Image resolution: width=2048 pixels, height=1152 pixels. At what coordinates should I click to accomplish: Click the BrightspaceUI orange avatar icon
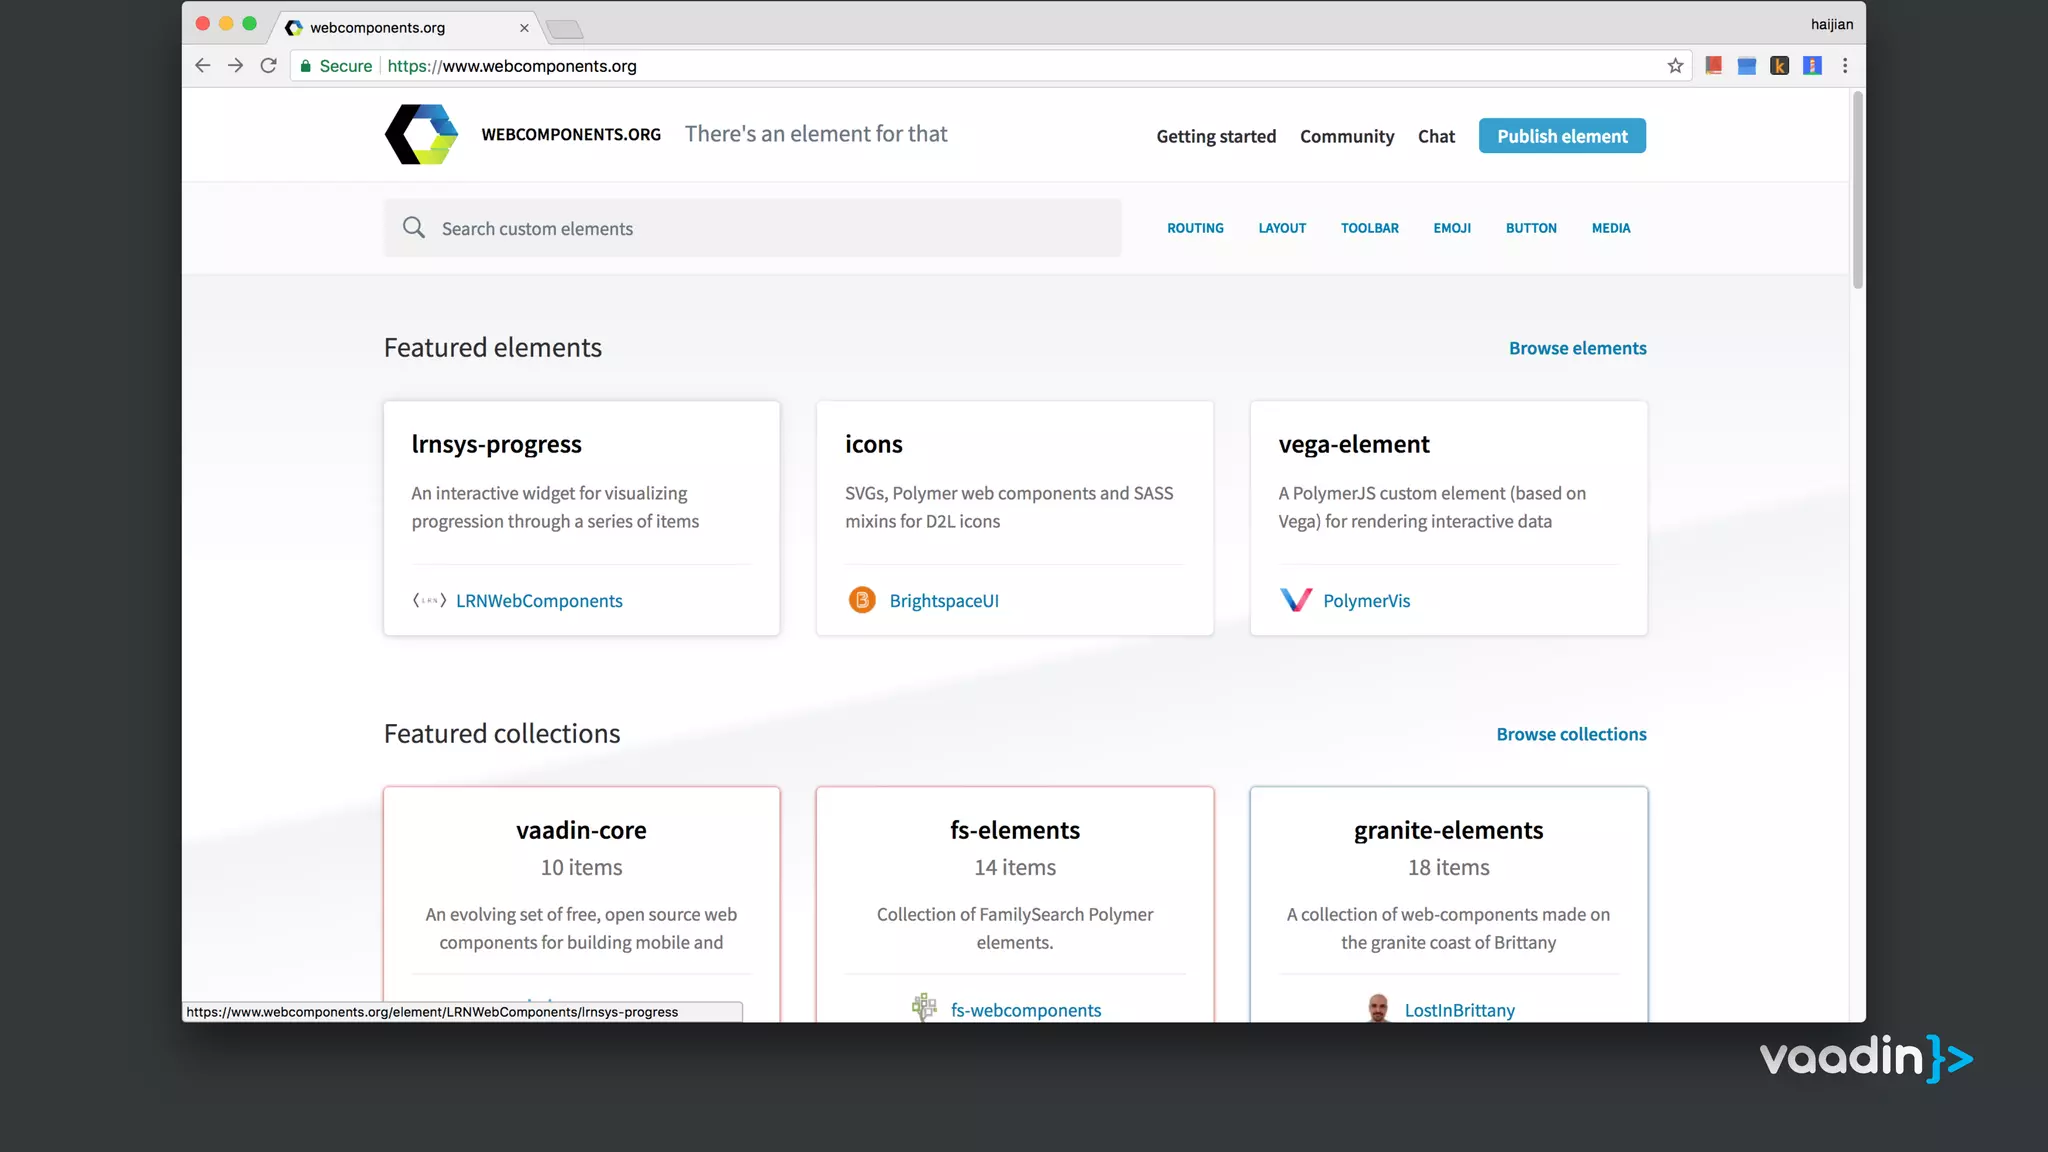click(x=861, y=600)
